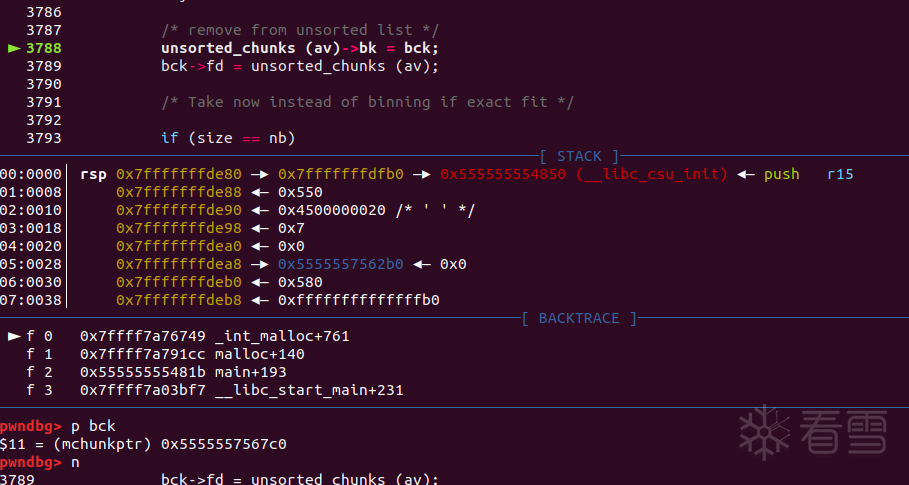Click the 0x550 stack value
The height and width of the screenshot is (485, 909).
click(300, 192)
